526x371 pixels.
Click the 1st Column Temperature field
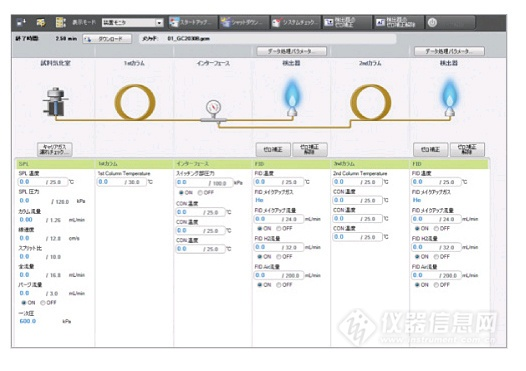(x=122, y=182)
